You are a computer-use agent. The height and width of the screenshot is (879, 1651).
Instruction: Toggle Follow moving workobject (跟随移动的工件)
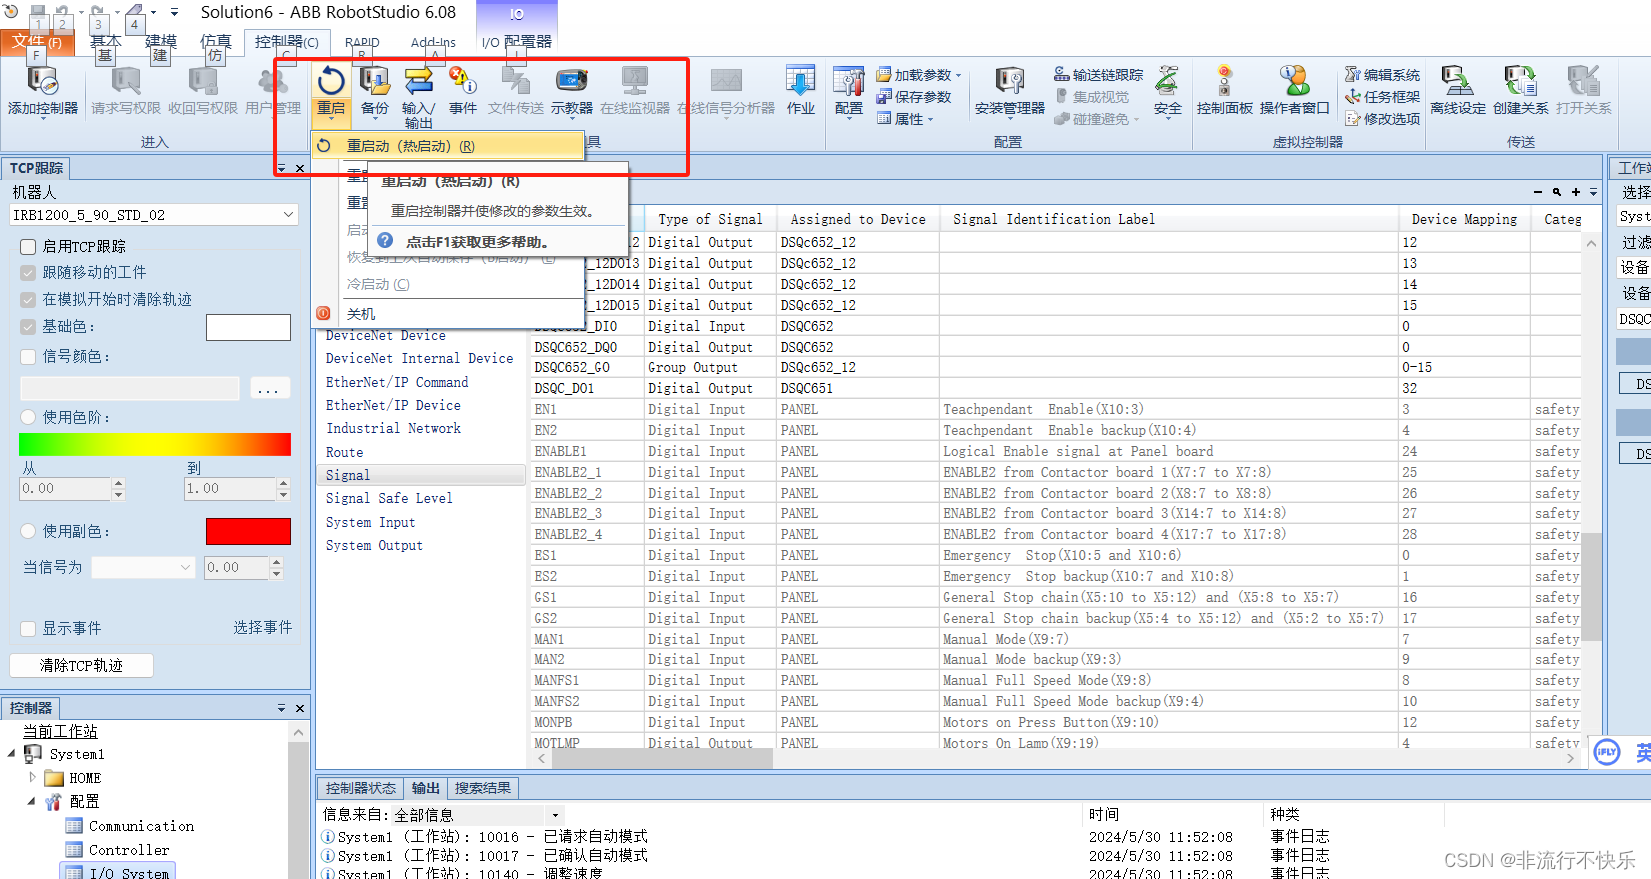28,273
